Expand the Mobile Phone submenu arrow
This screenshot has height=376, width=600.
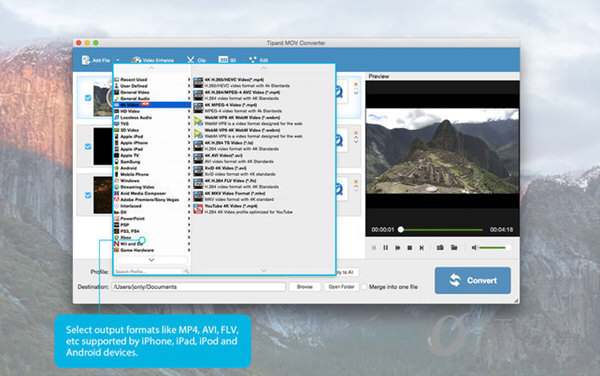(189, 174)
